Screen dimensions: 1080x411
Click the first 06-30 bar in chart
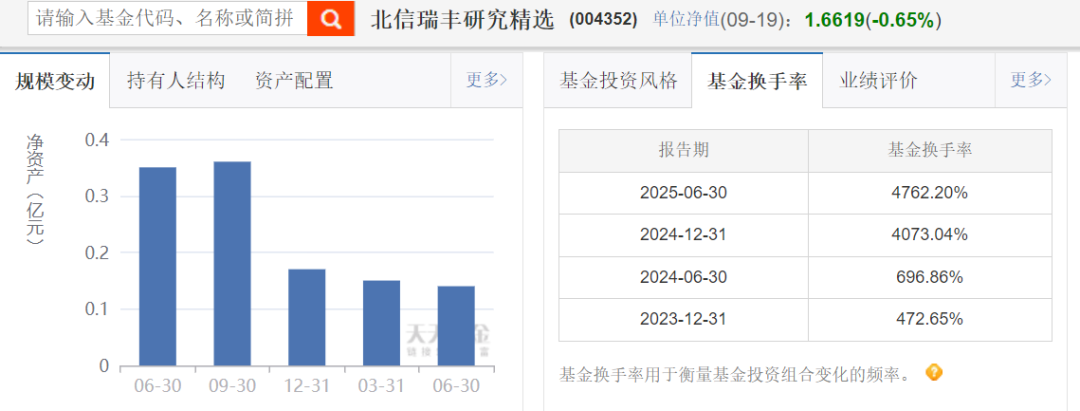pos(158,266)
